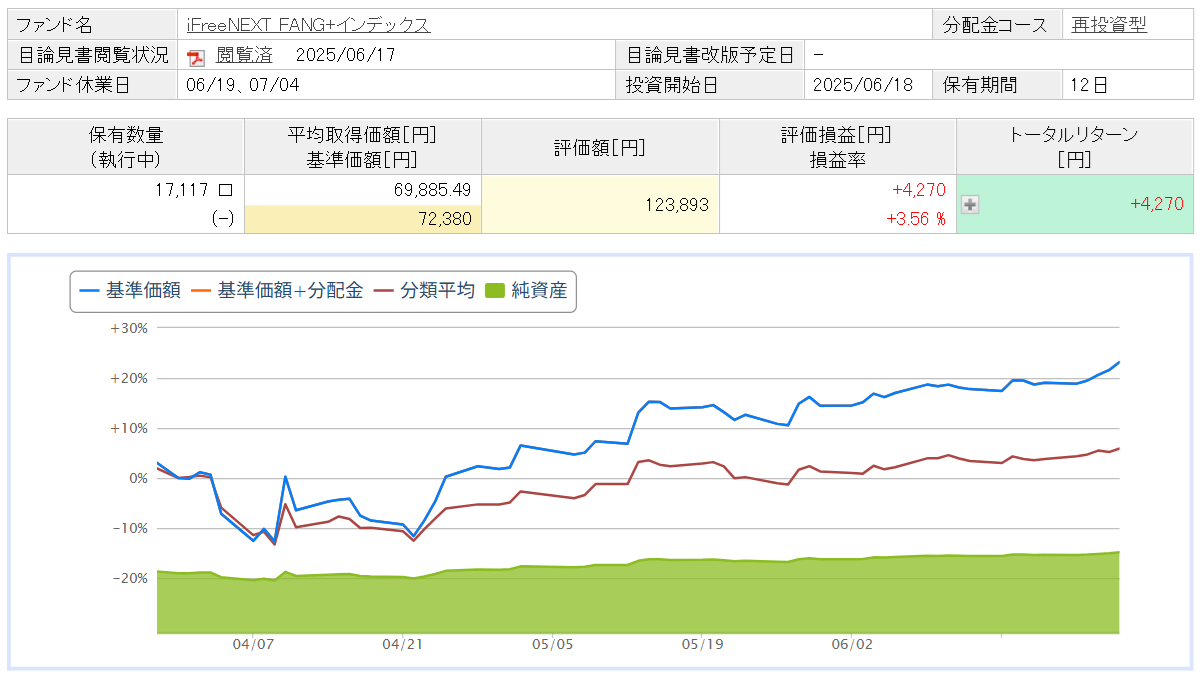Toggle the 基準価額+分配金 legend series
The image size is (1200, 675).
[276, 291]
